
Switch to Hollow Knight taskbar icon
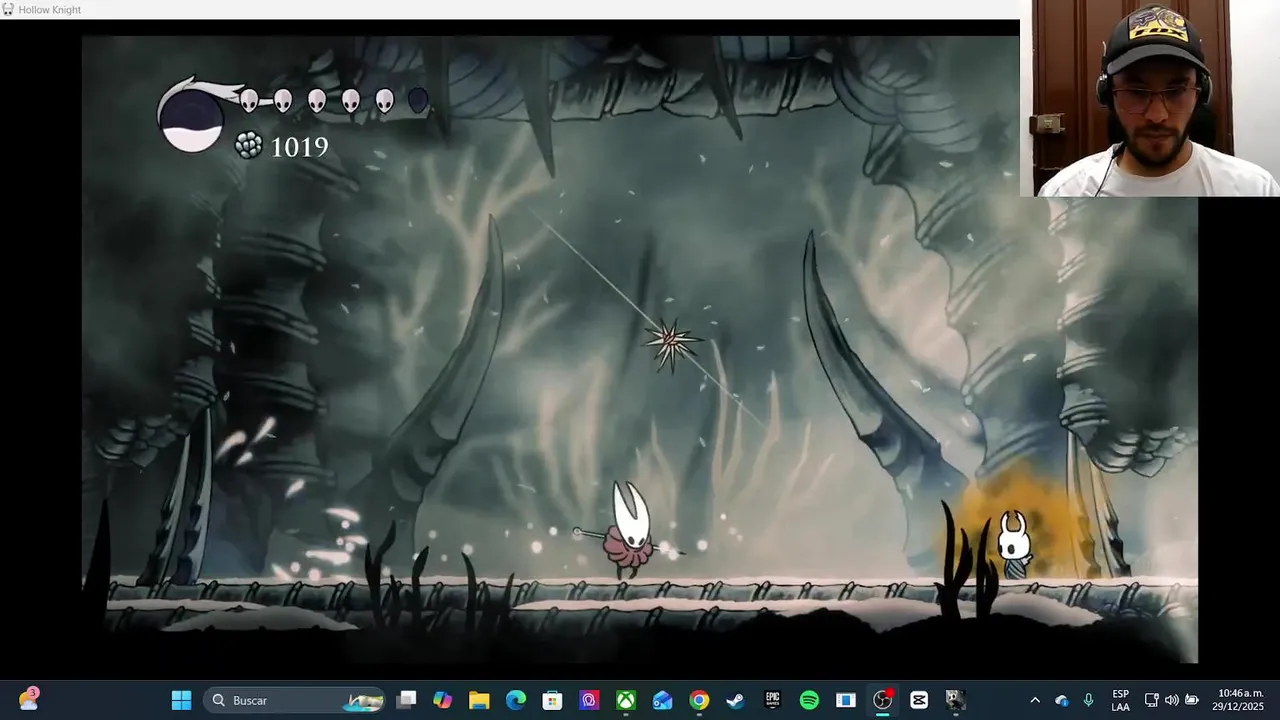pos(956,700)
